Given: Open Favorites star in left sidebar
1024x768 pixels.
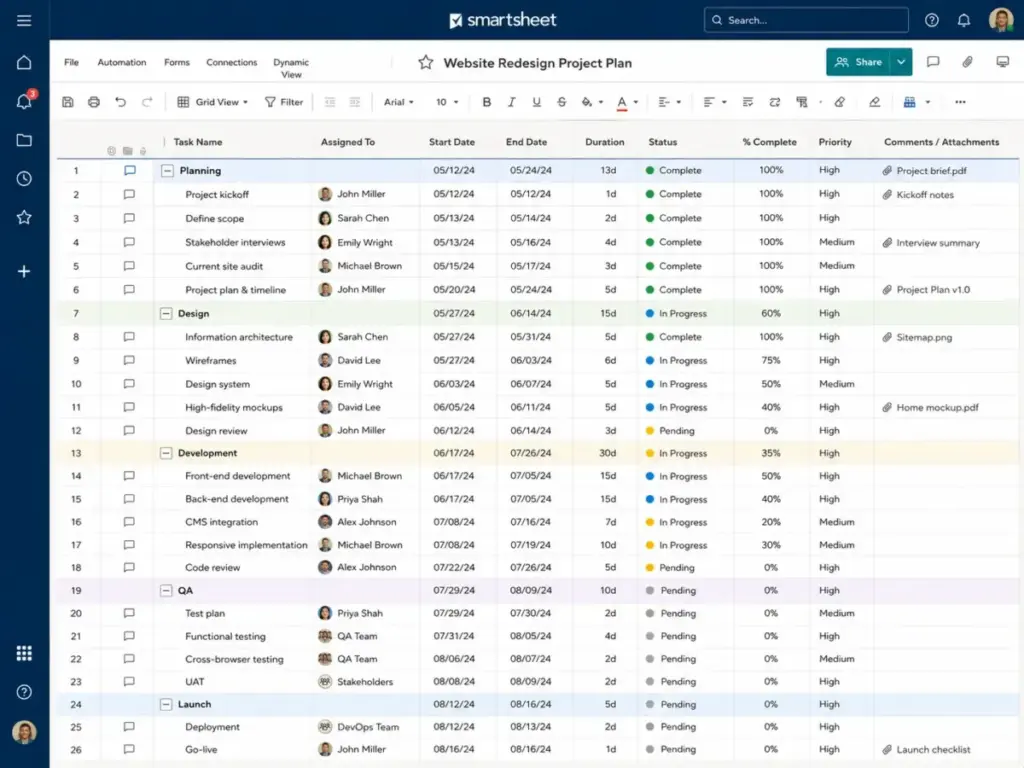Looking at the screenshot, I should pos(24,217).
